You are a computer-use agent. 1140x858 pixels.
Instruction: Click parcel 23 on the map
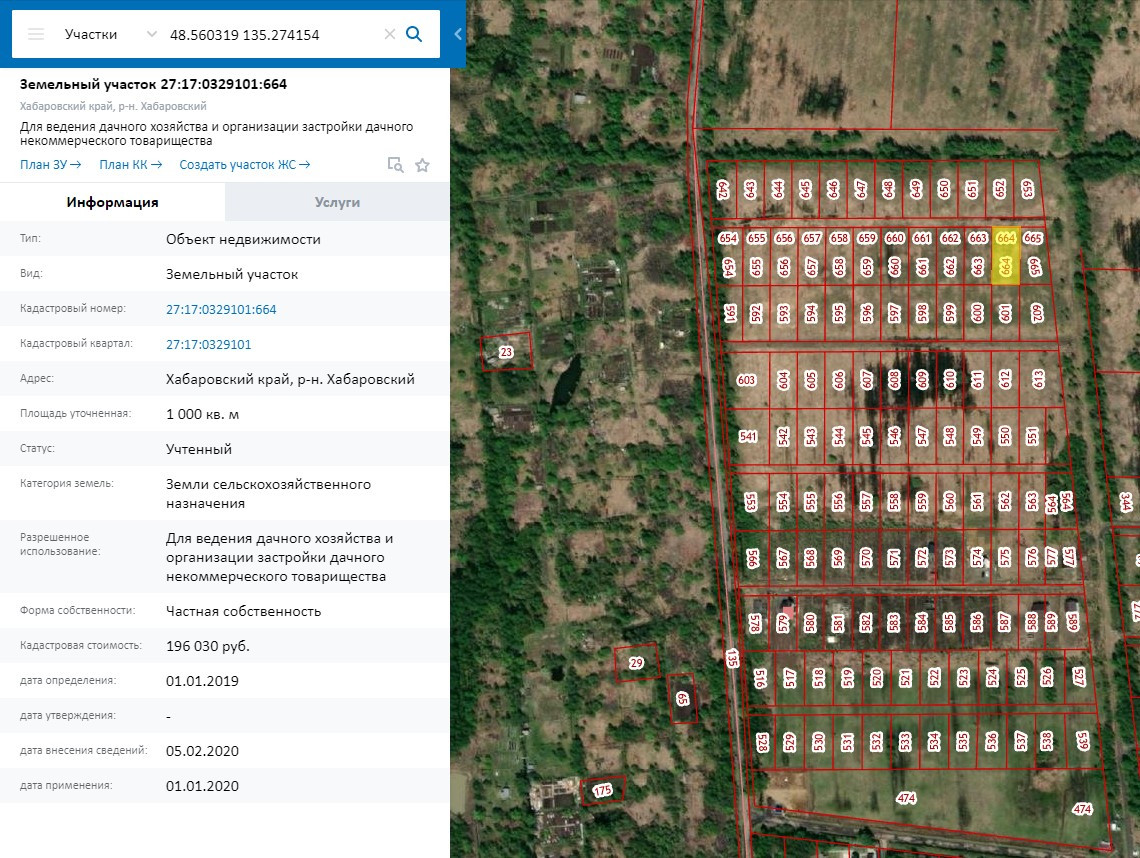pos(506,352)
